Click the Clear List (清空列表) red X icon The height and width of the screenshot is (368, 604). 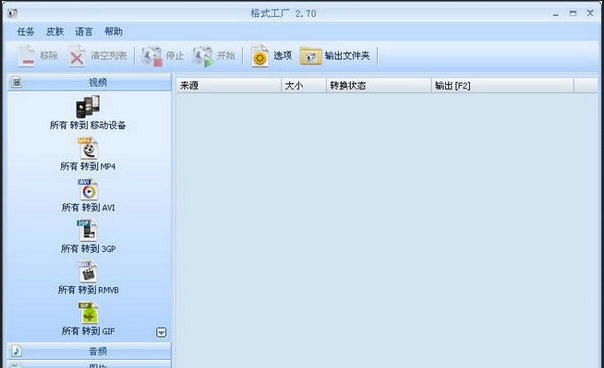[x=77, y=56]
